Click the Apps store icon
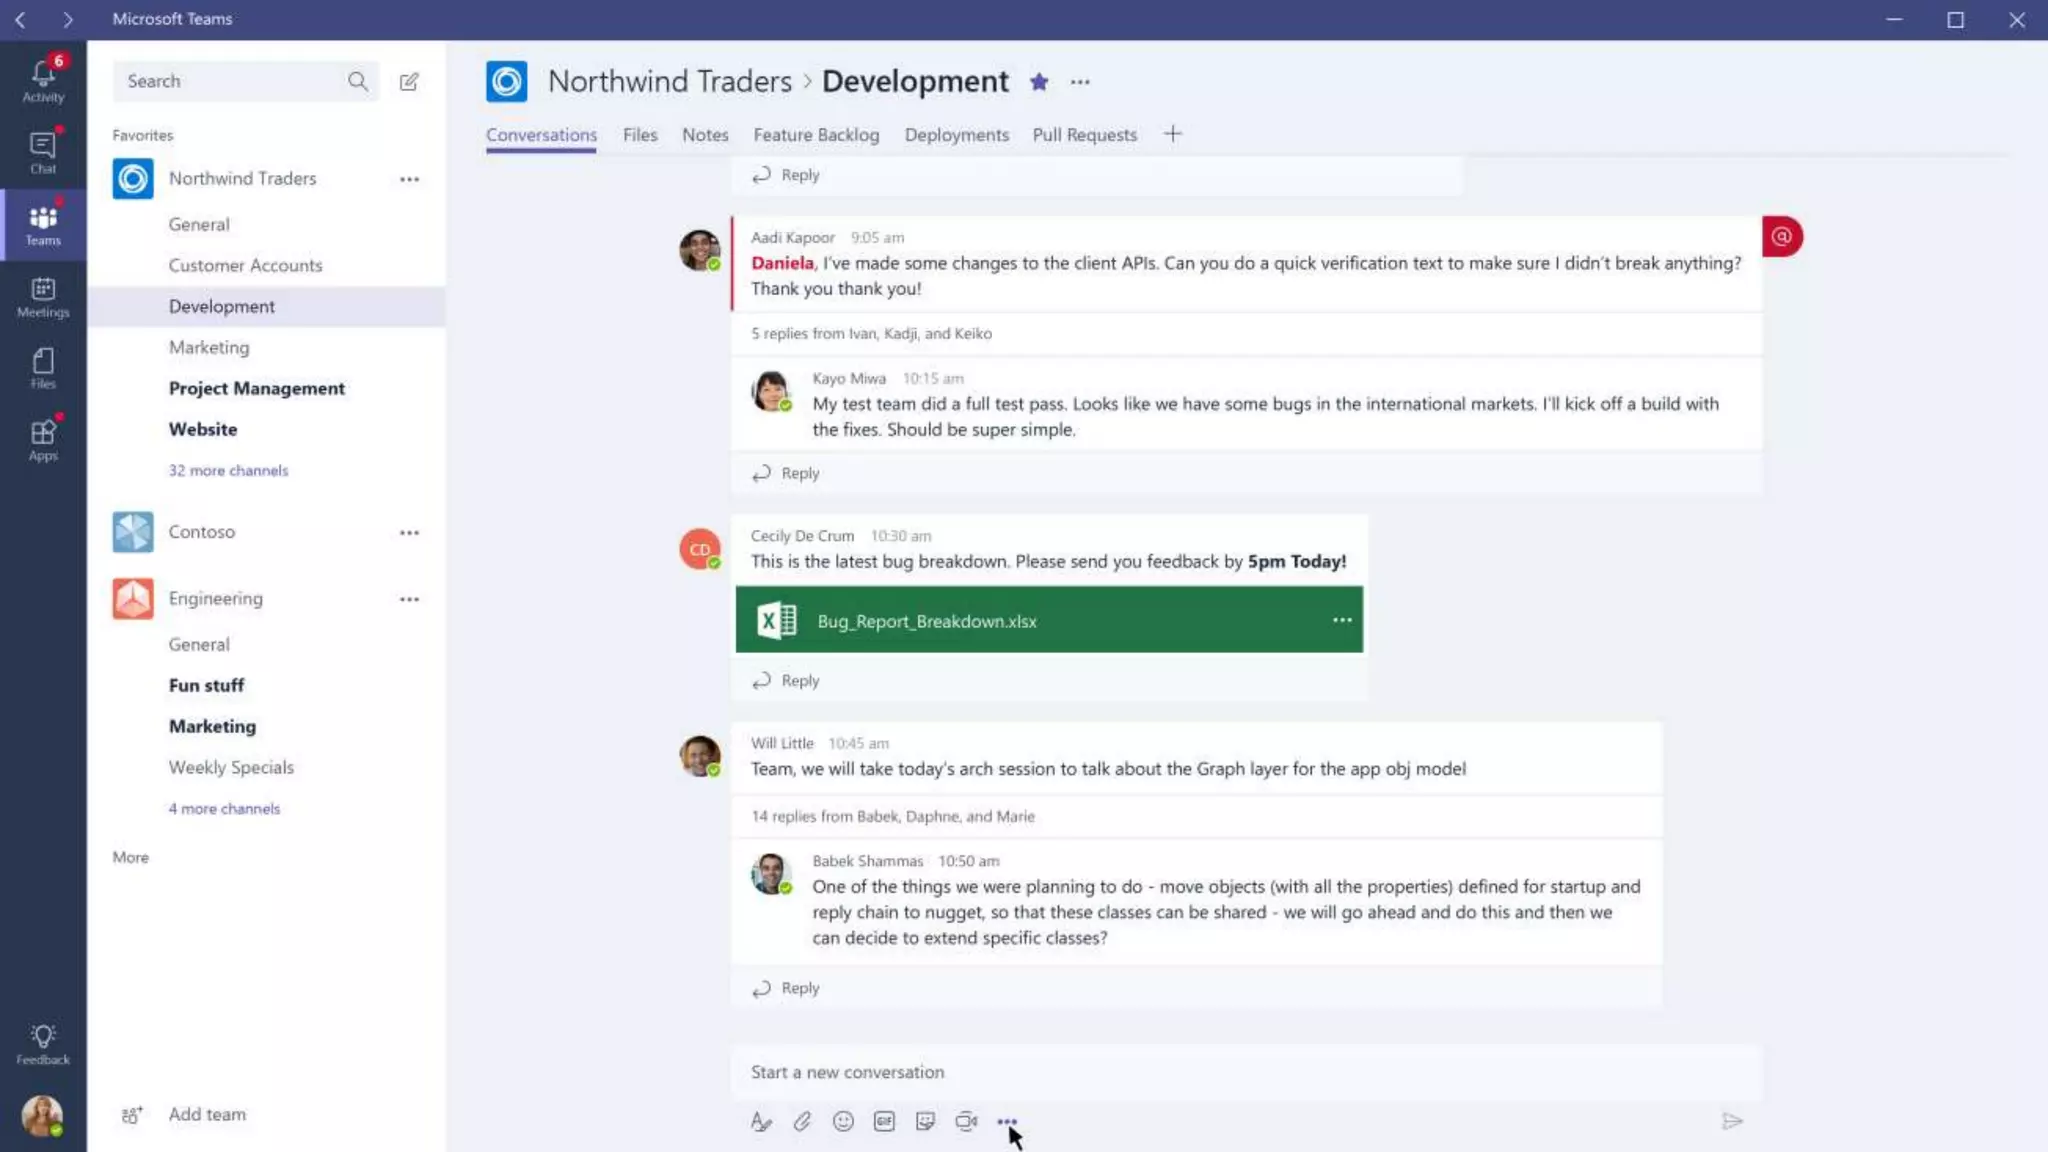This screenshot has height=1152, width=2048. pyautogui.click(x=43, y=439)
